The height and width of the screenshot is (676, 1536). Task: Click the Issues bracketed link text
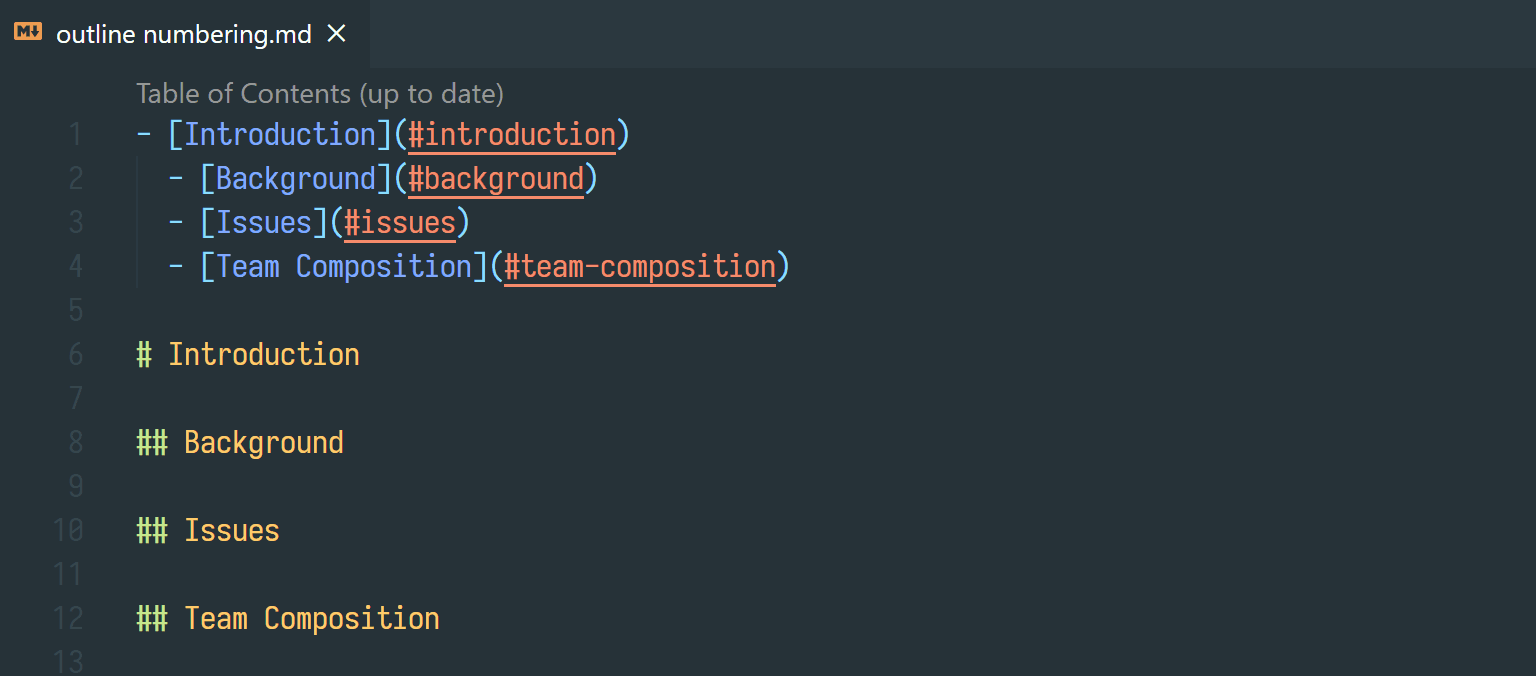click(262, 222)
